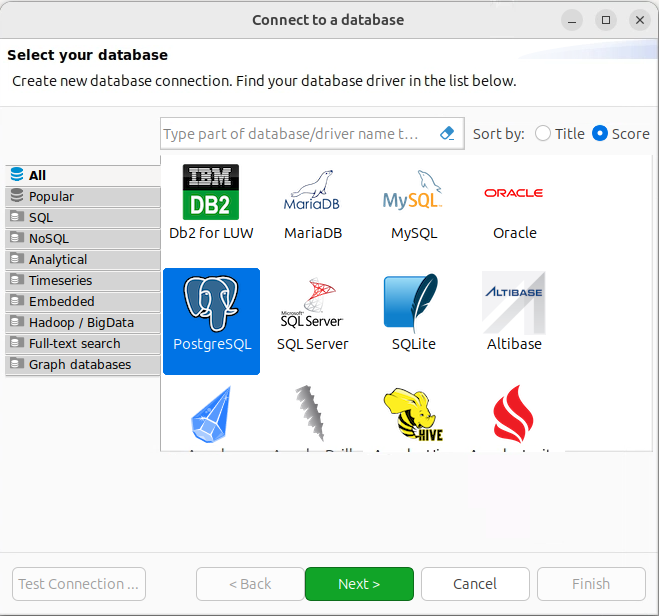Click the PostgreSQL elephant icon
The height and width of the screenshot is (616, 659).
point(211,304)
